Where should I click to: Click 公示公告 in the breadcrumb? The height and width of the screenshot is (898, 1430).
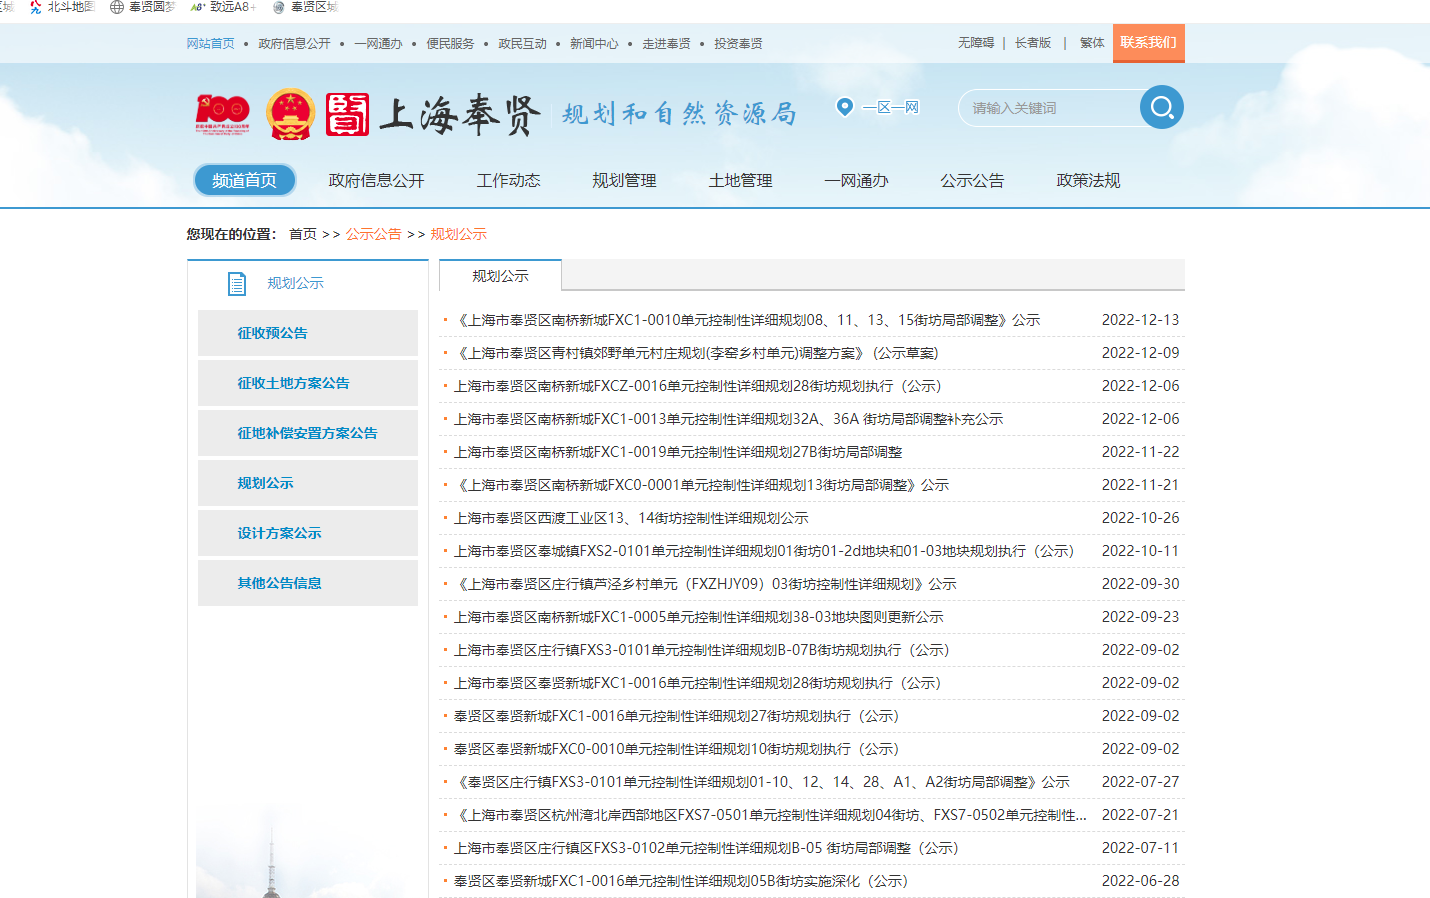[x=373, y=234]
